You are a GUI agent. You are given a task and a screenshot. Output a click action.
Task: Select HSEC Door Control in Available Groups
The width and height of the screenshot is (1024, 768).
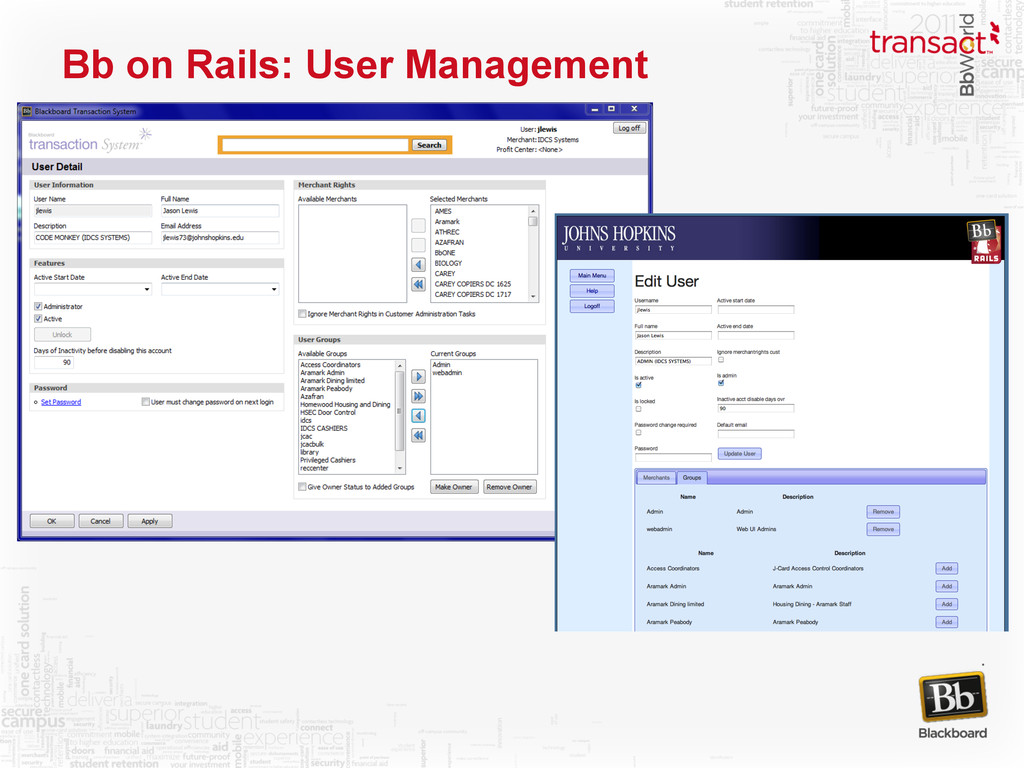click(328, 413)
